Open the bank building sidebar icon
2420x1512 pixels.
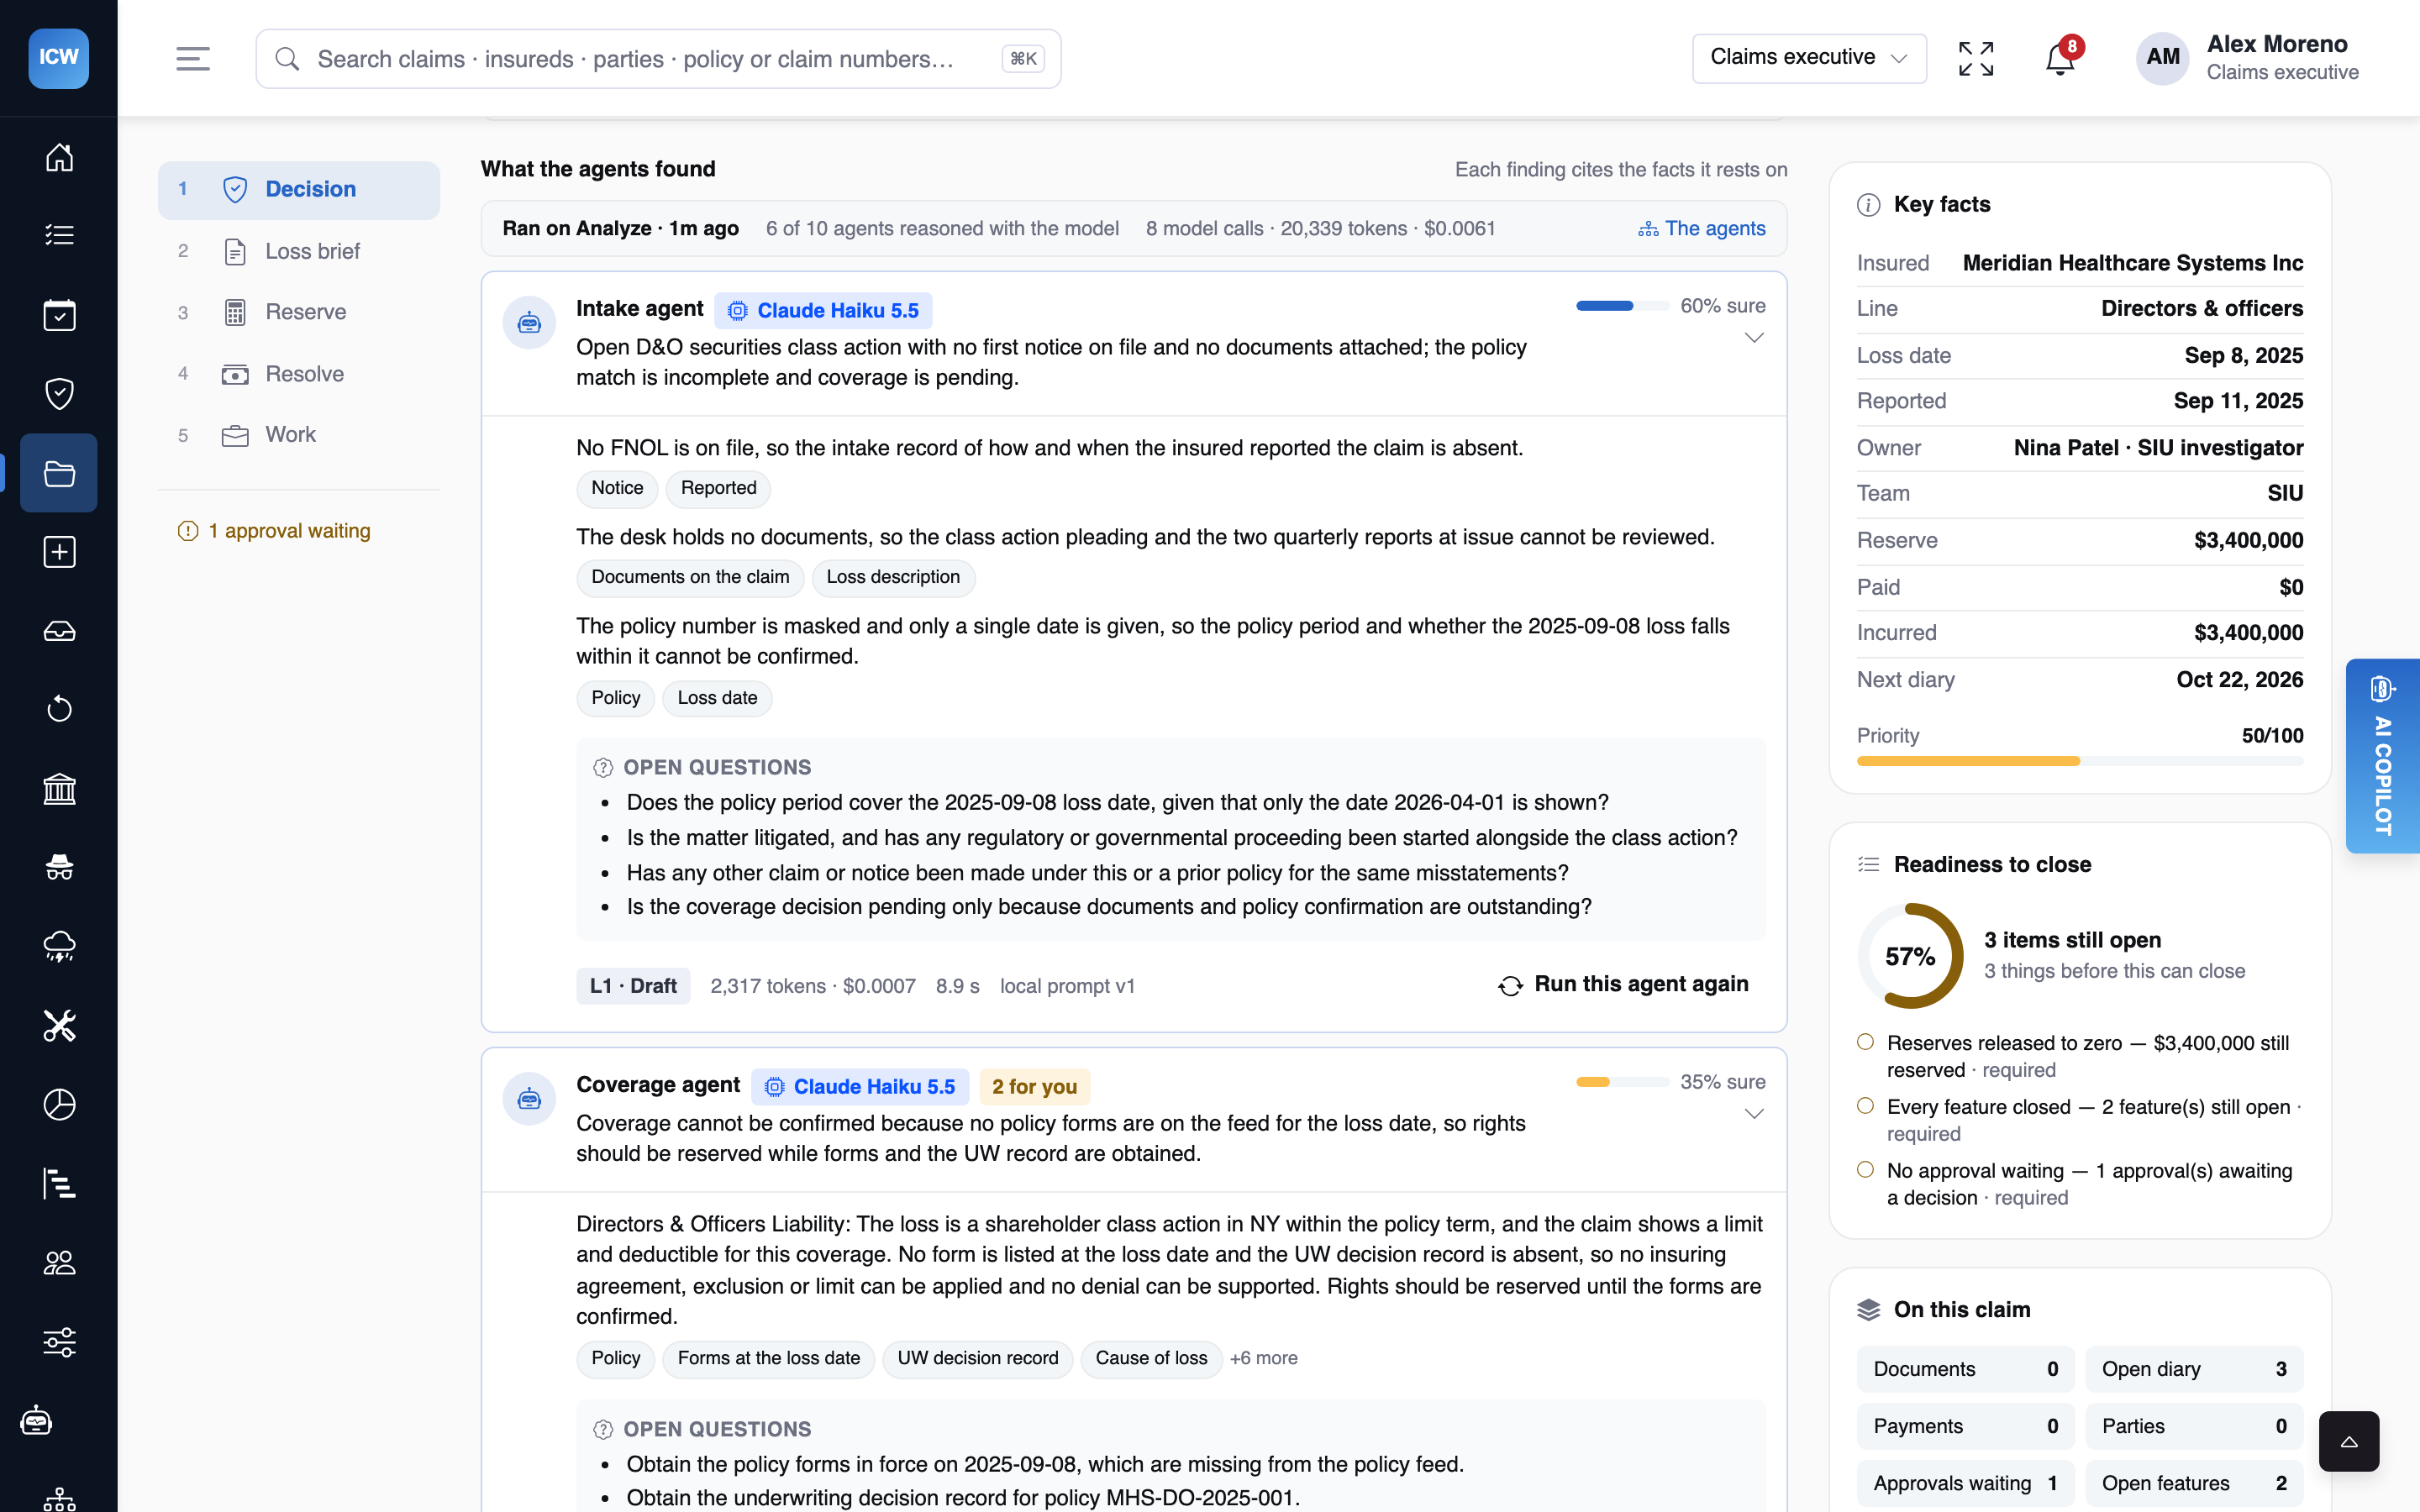(59, 789)
